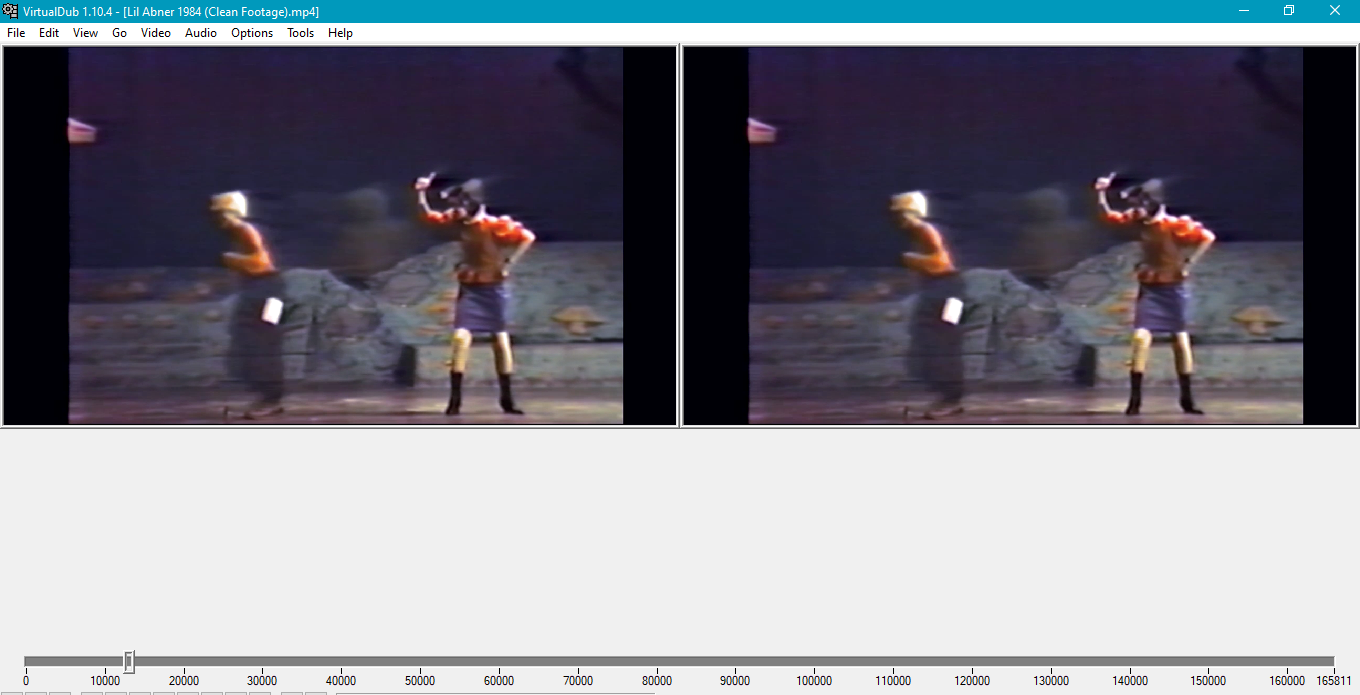Close the VirtualDub window
The width and height of the screenshot is (1360, 695).
[1336, 11]
